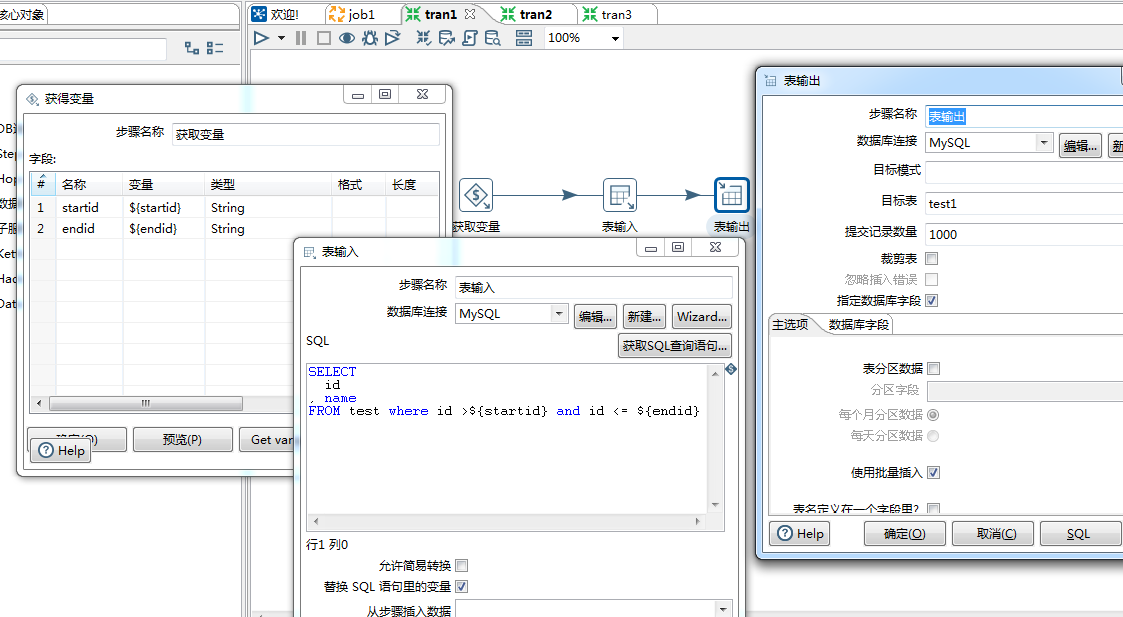Open Help in the 获得变量 dialog
1123x617 pixels.
61,450
